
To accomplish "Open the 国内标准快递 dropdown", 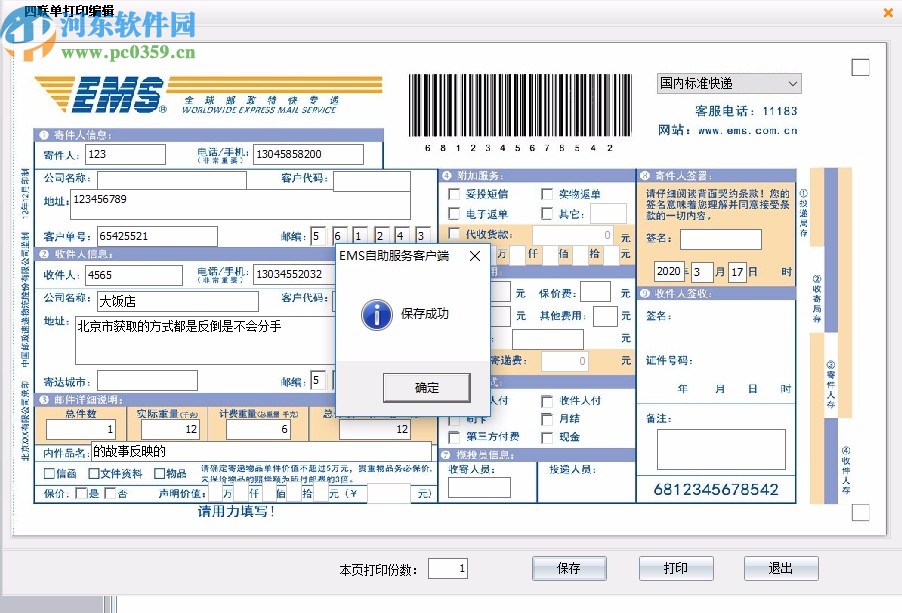I will coord(795,83).
